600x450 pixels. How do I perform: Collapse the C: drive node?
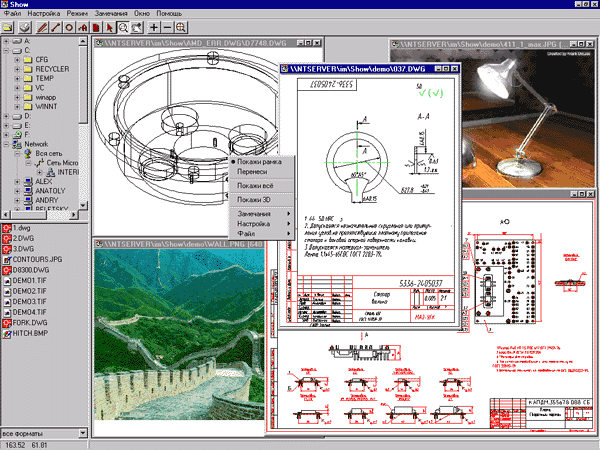(x=6, y=51)
